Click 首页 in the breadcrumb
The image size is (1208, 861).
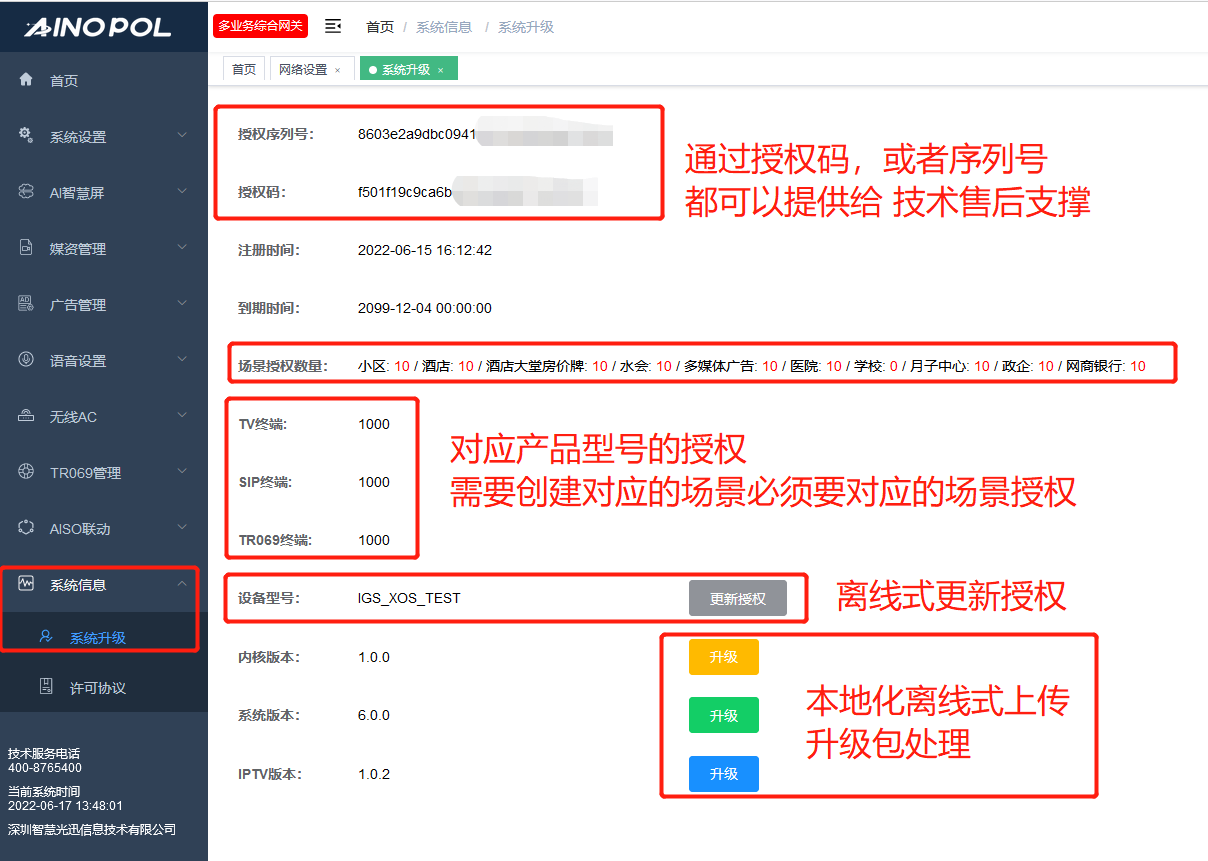[x=379, y=27]
